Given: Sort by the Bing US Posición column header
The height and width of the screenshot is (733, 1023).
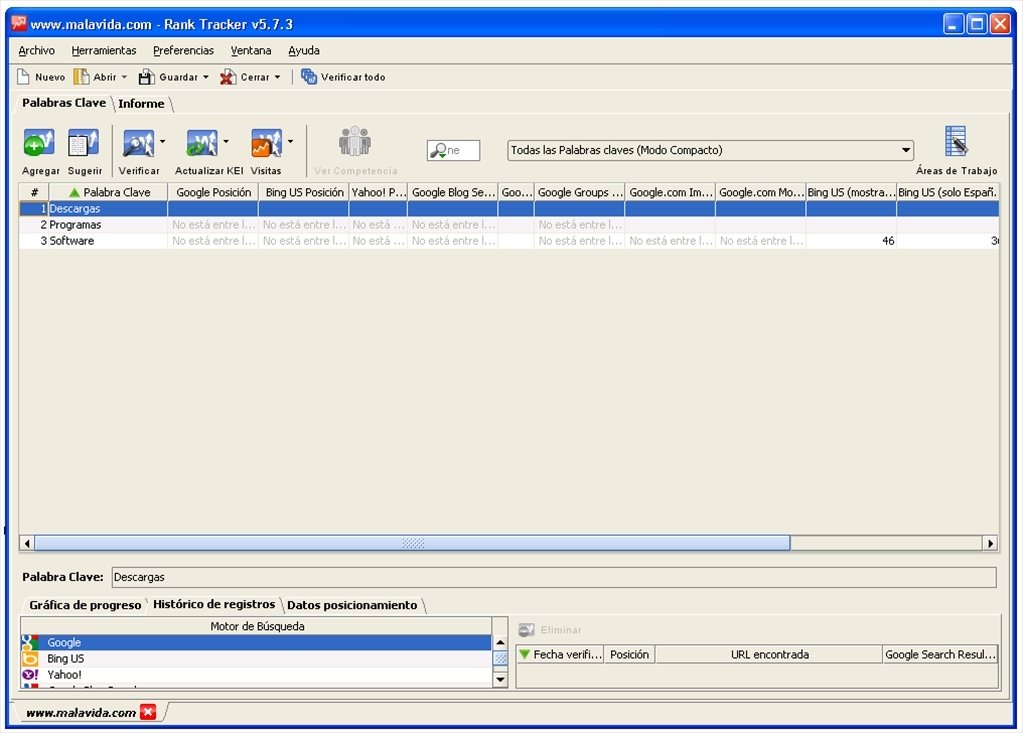Looking at the screenshot, I should tap(304, 192).
